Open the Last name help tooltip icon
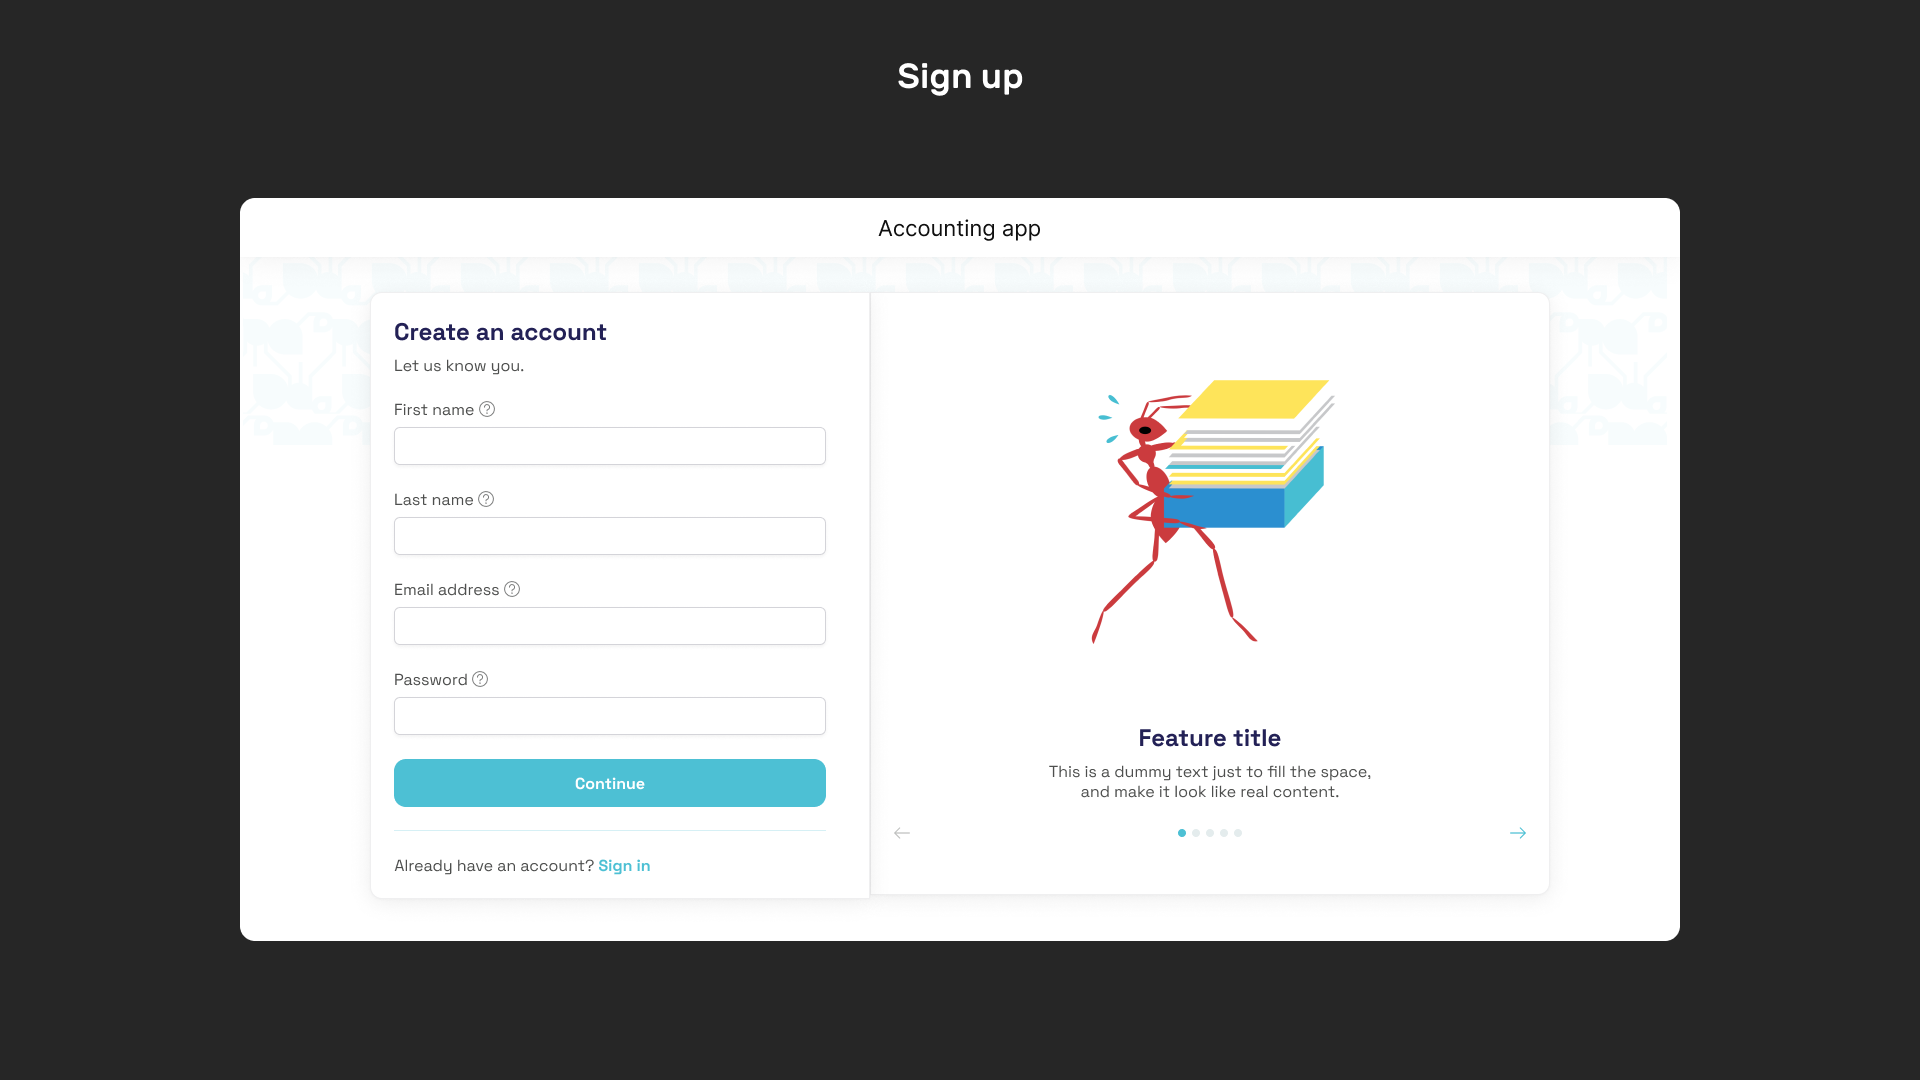Viewport: 1920px width, 1080px height. pos(487,499)
